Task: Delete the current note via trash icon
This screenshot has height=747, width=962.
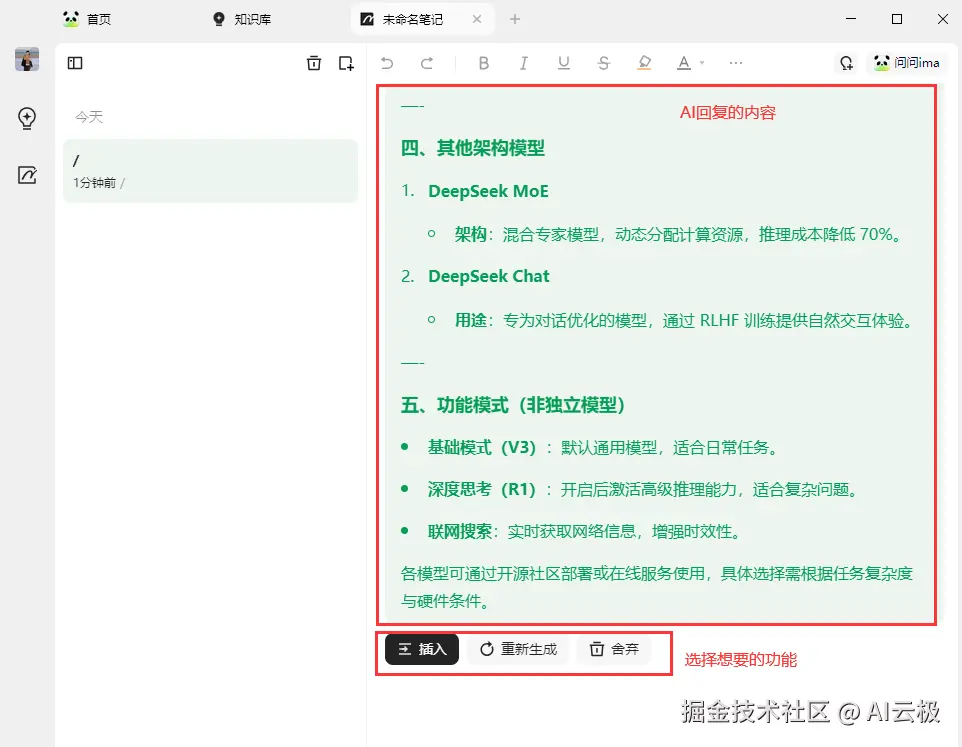Action: tap(314, 63)
